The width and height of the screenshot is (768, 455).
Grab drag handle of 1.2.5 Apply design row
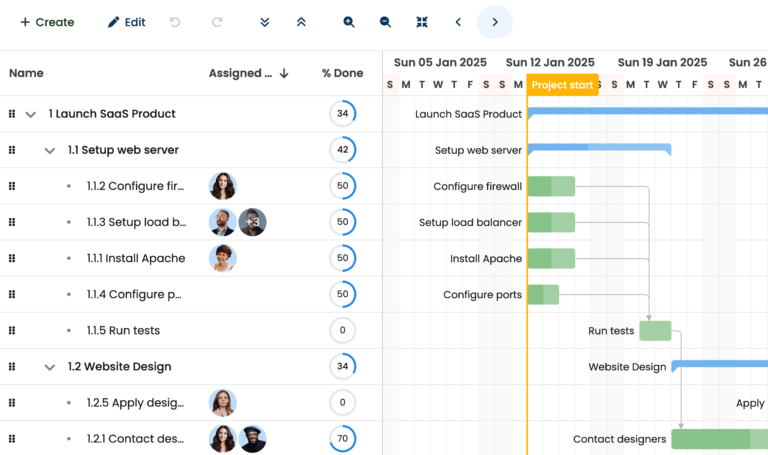point(12,403)
